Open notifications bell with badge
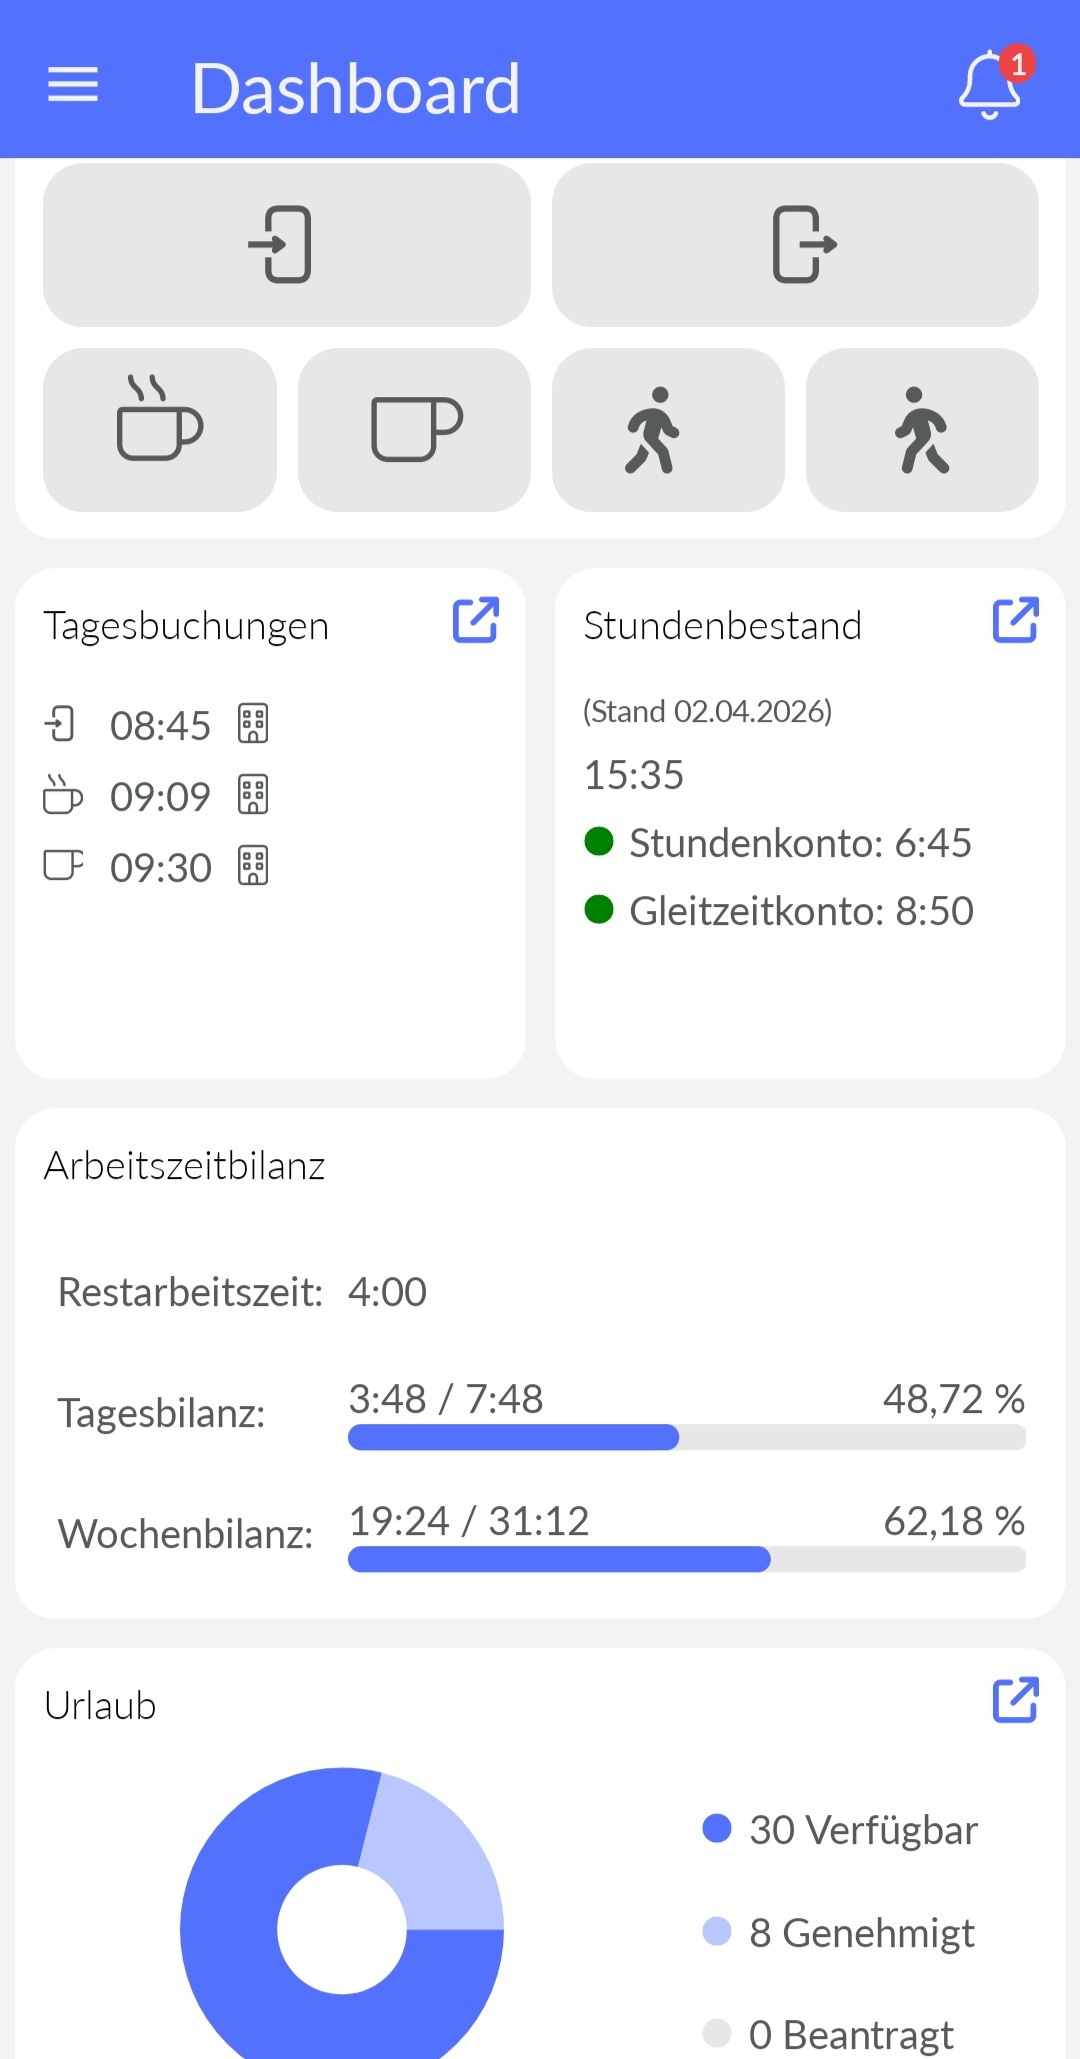 [x=990, y=85]
